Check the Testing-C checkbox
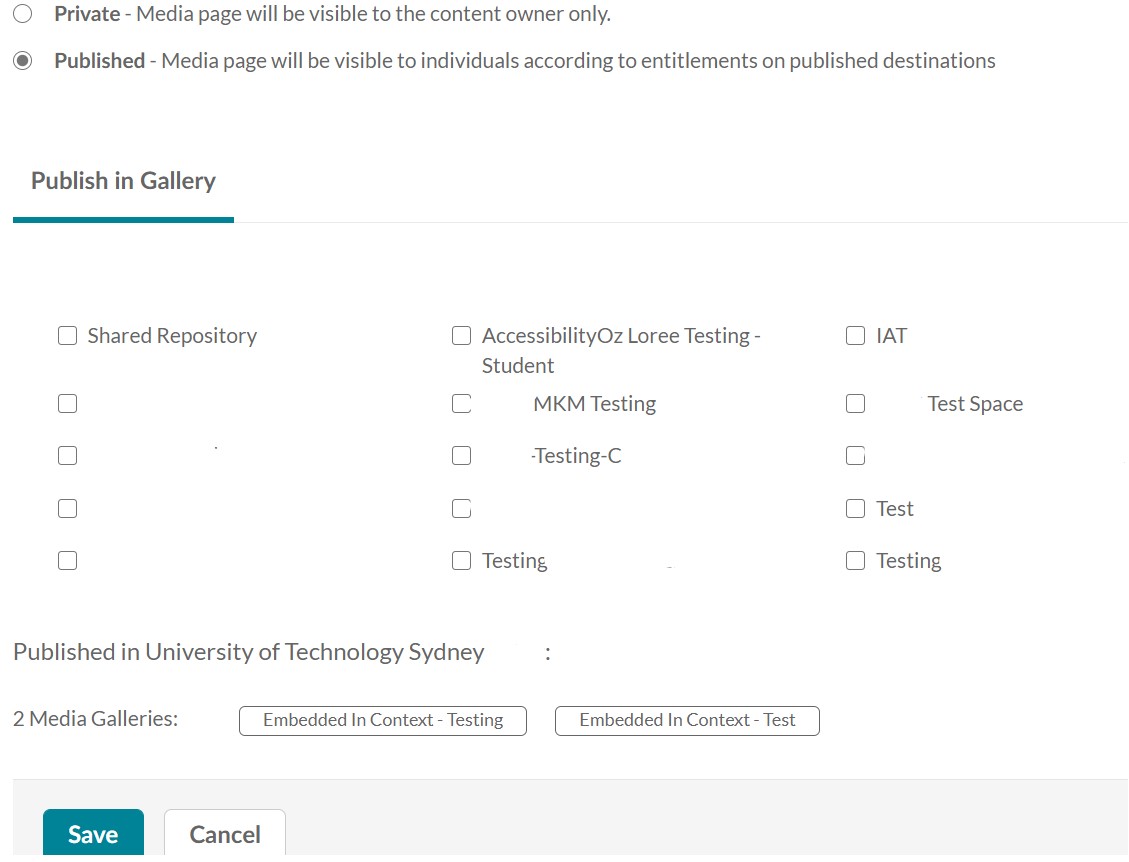1129x862 pixels. click(x=461, y=456)
